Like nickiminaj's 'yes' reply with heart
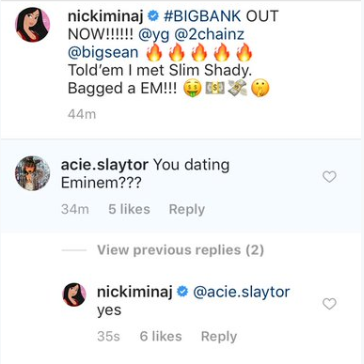Viewport: 364px width, 364px height. click(329, 304)
